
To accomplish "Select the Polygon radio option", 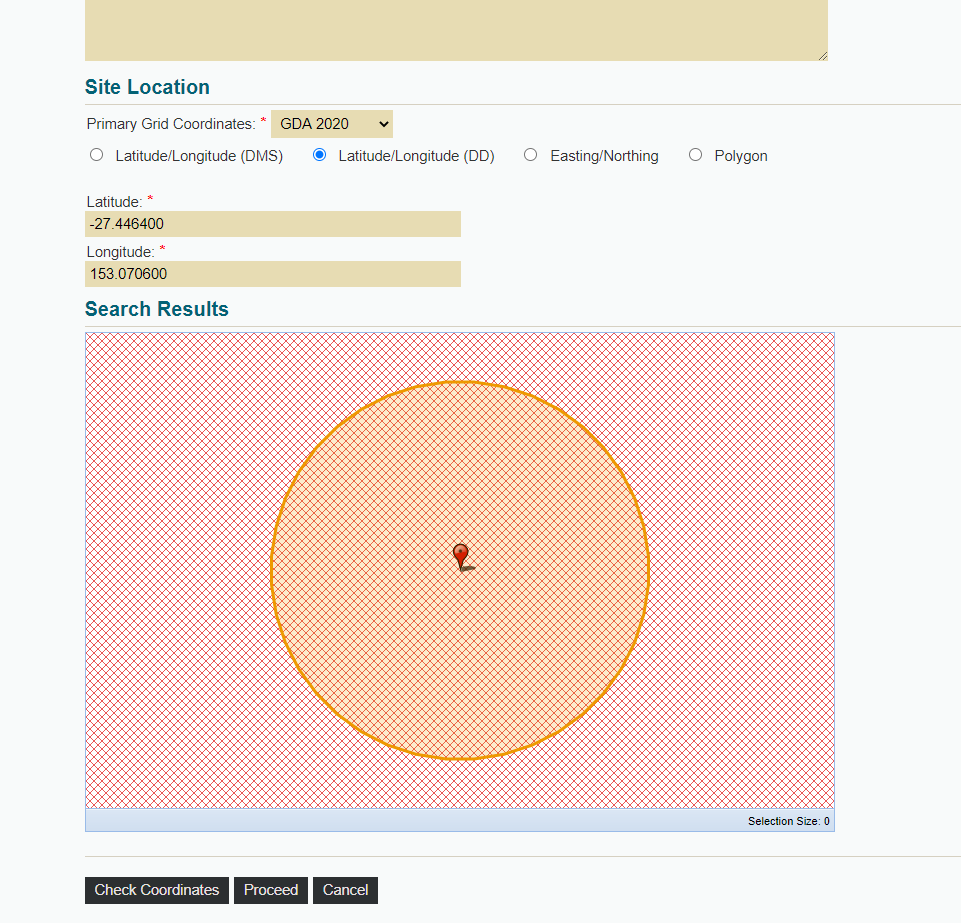I will pos(695,155).
